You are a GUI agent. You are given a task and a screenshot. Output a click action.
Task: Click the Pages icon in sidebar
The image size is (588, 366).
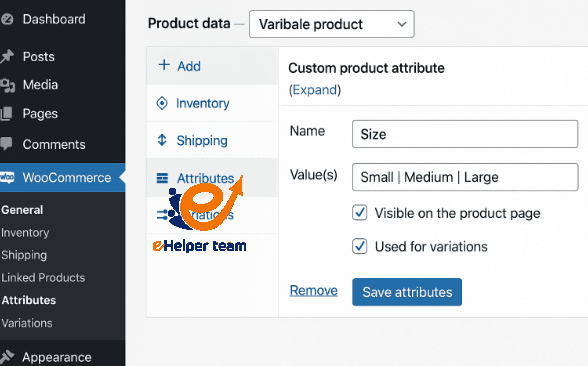click(6, 114)
